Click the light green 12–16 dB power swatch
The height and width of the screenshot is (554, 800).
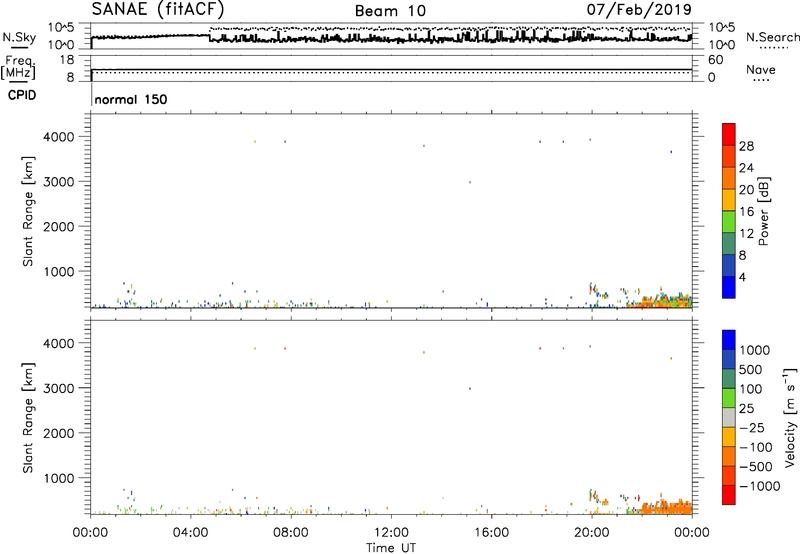coord(729,222)
